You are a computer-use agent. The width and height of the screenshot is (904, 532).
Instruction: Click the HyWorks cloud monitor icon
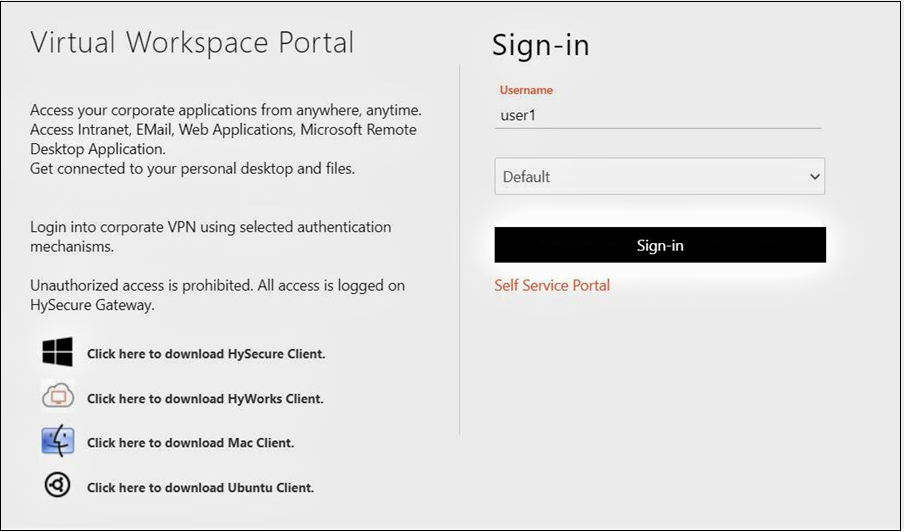click(x=58, y=396)
